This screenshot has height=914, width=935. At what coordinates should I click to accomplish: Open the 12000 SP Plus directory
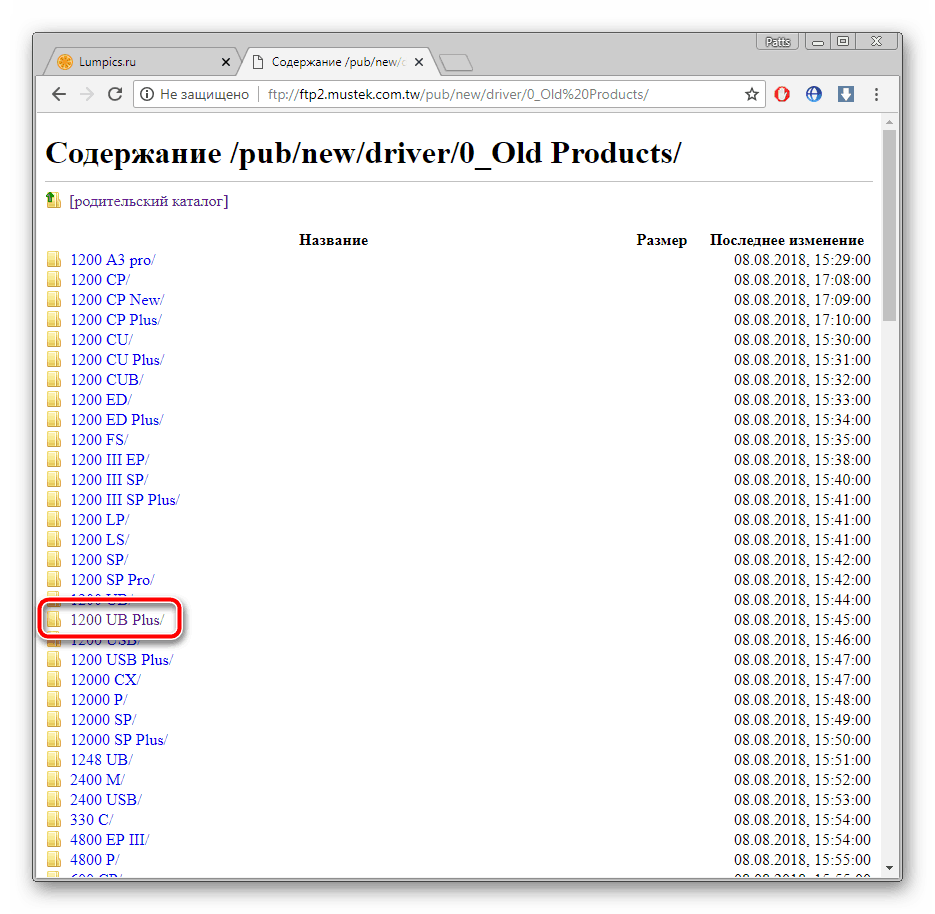click(118, 740)
